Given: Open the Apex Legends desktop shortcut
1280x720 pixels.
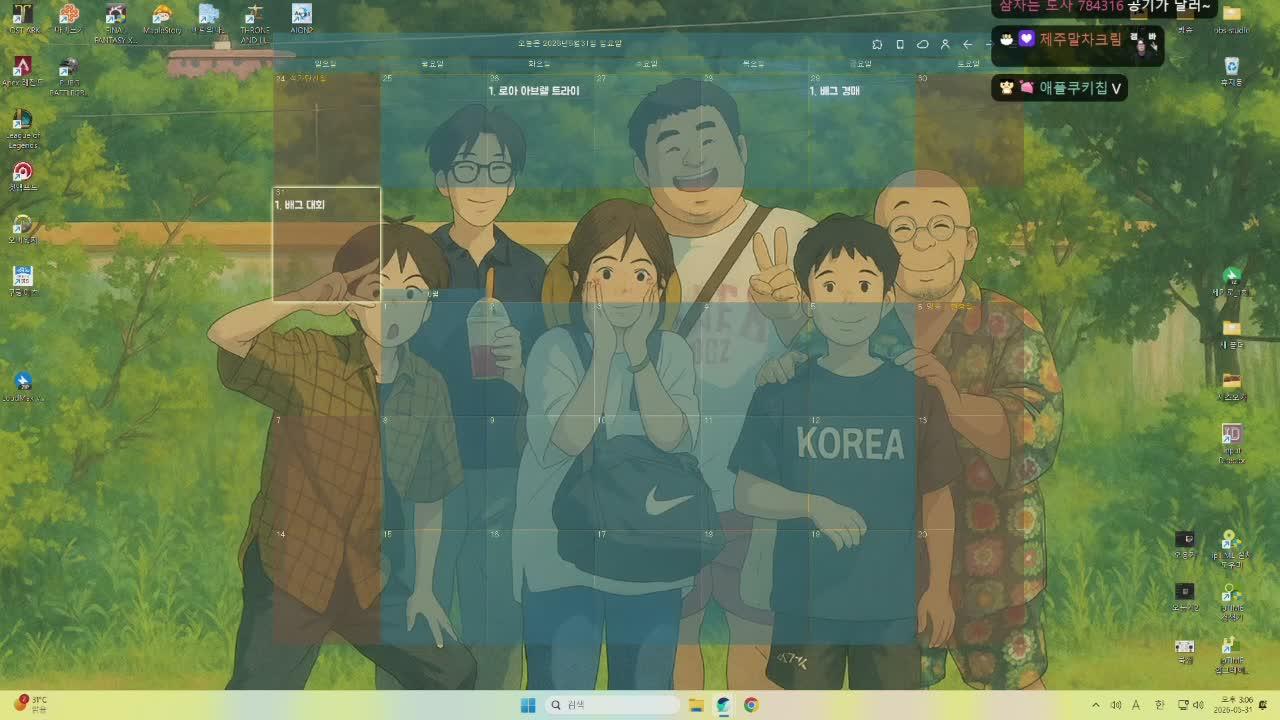Looking at the screenshot, I should [x=22, y=72].
